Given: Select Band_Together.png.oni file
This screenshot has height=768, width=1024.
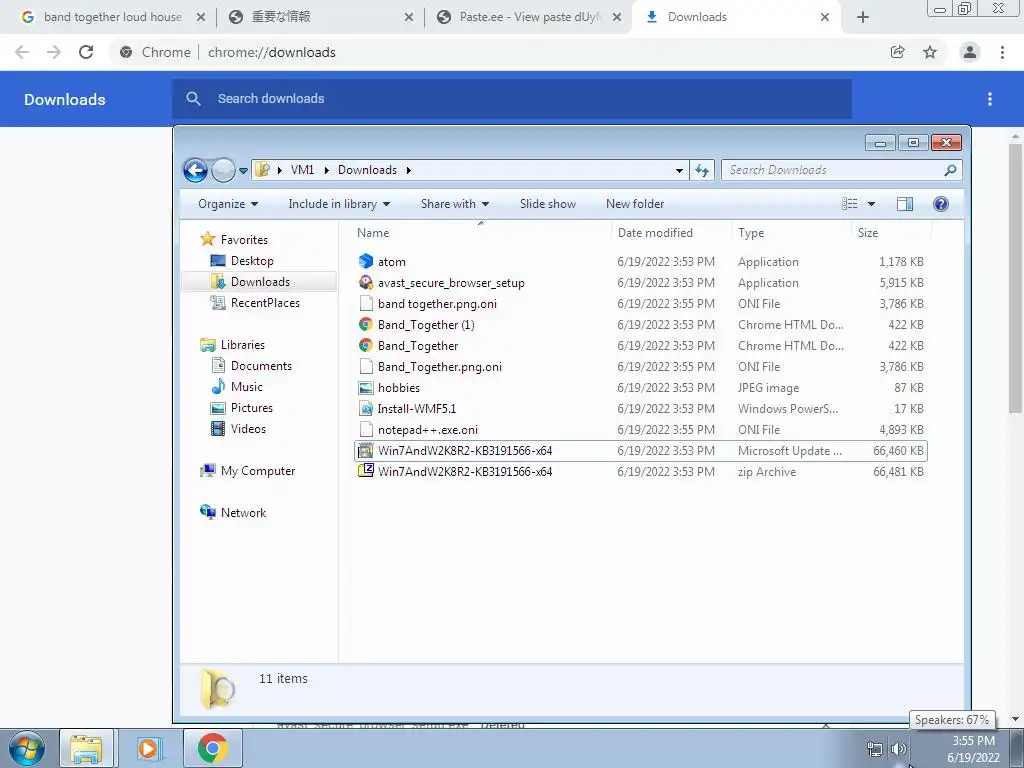Looking at the screenshot, I should [440, 366].
